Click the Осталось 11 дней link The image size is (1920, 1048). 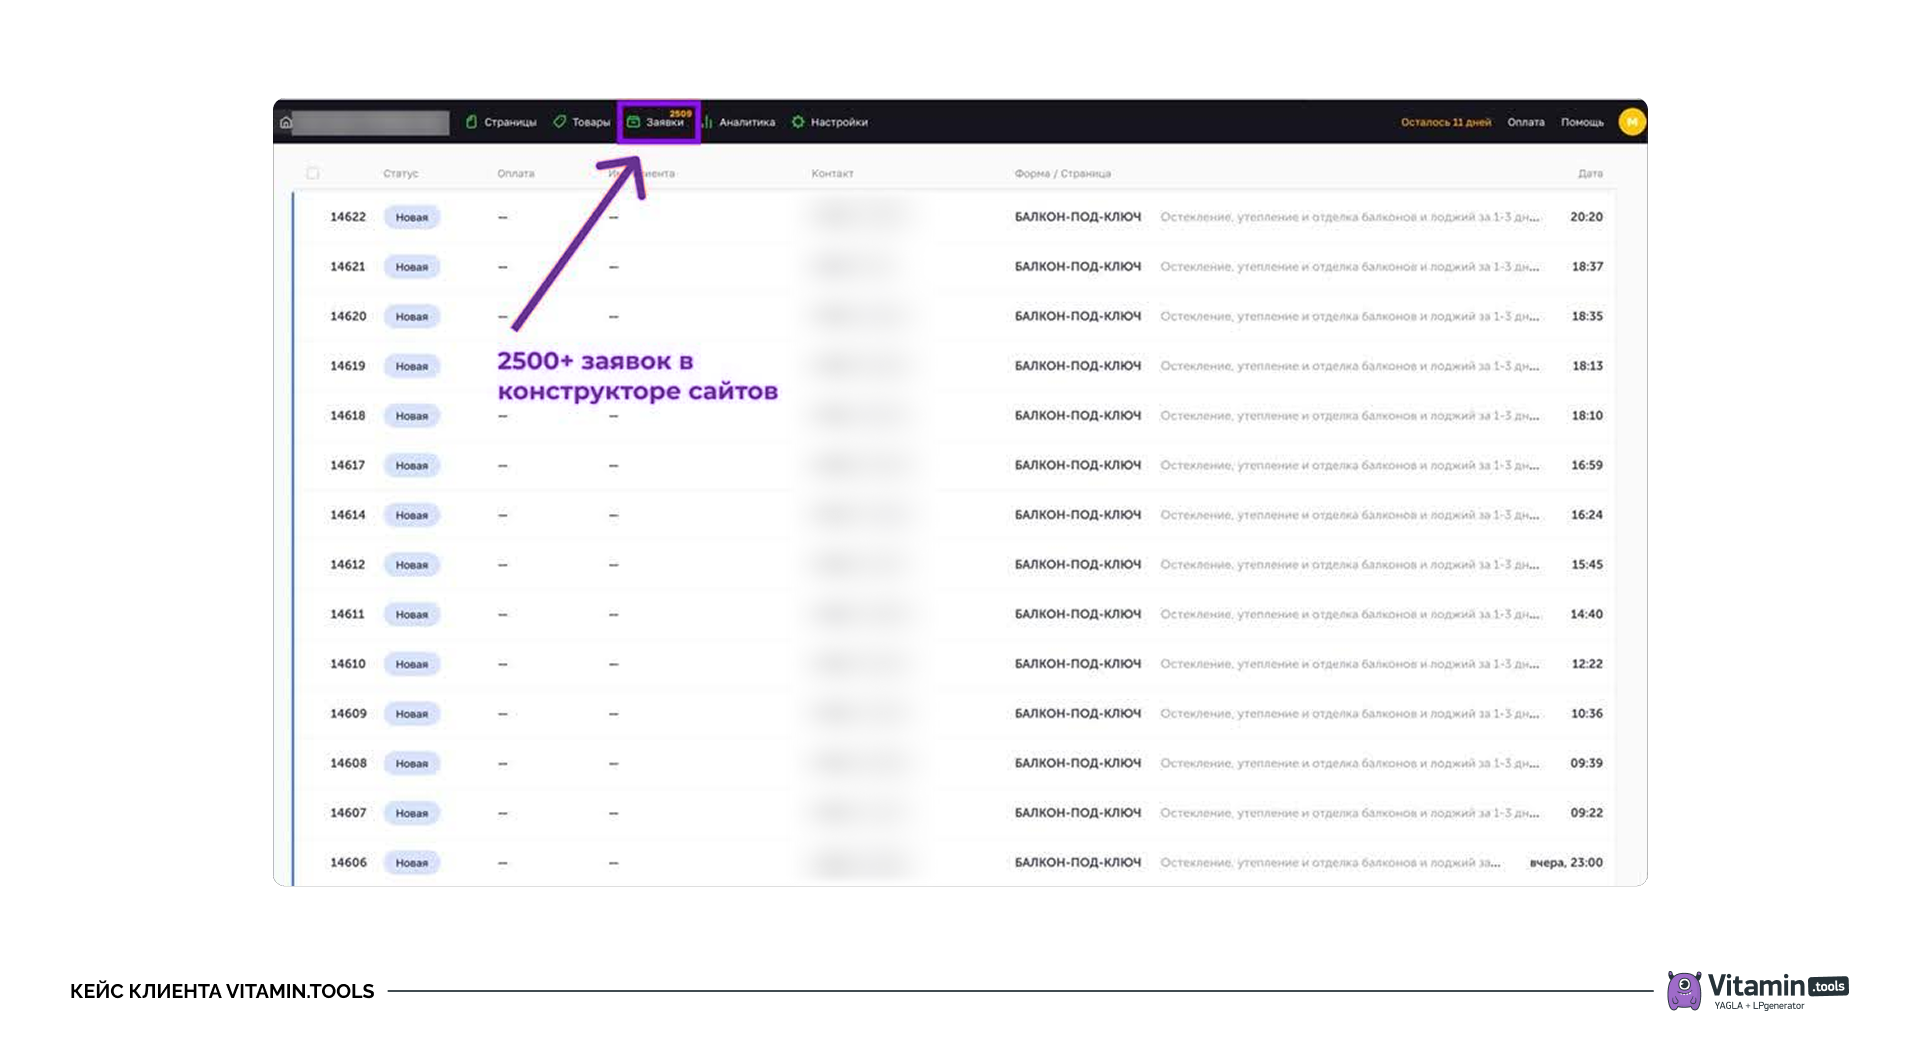[x=1445, y=122]
